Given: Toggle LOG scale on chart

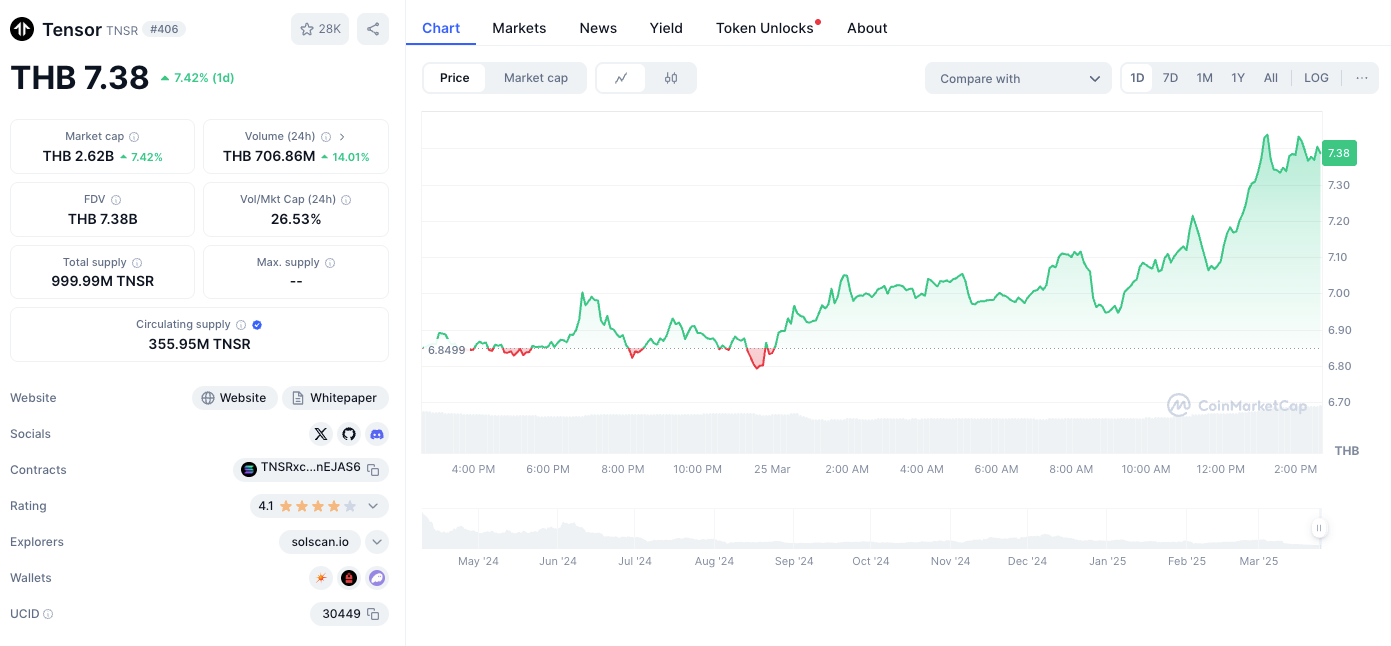Looking at the screenshot, I should pyautogui.click(x=1316, y=78).
